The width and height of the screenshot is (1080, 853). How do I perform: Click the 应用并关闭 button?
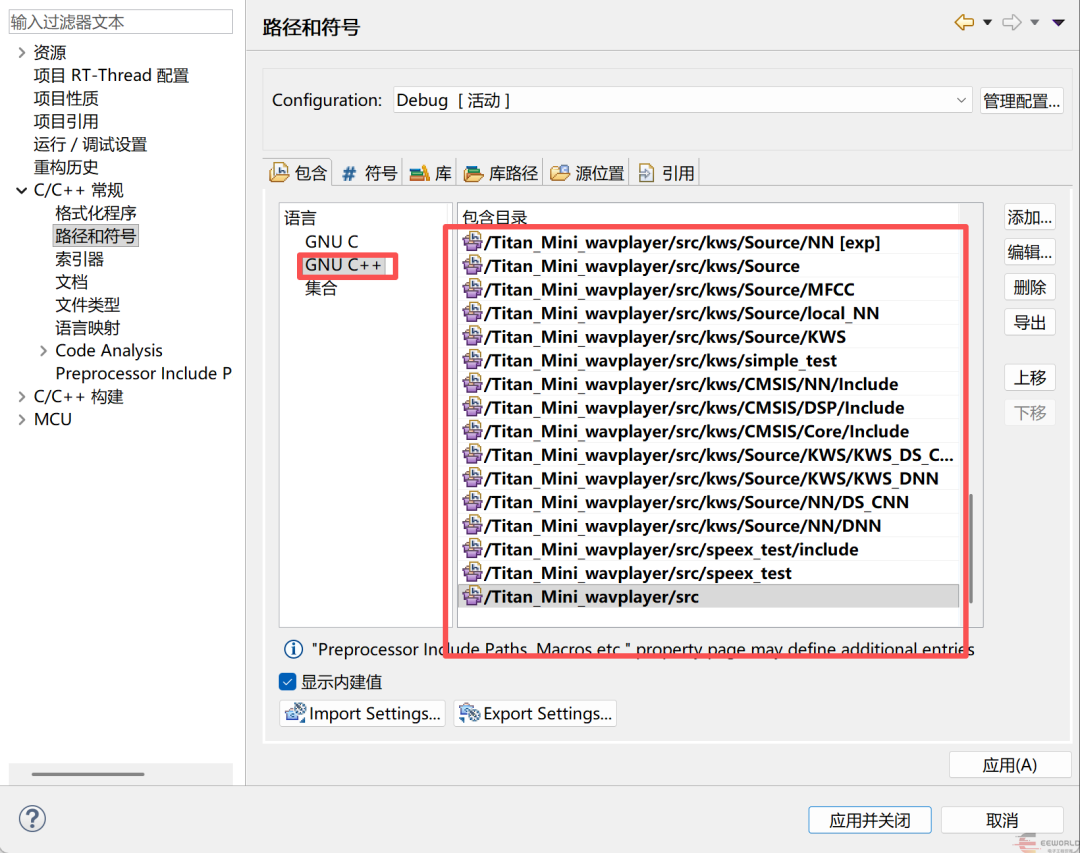coord(870,820)
